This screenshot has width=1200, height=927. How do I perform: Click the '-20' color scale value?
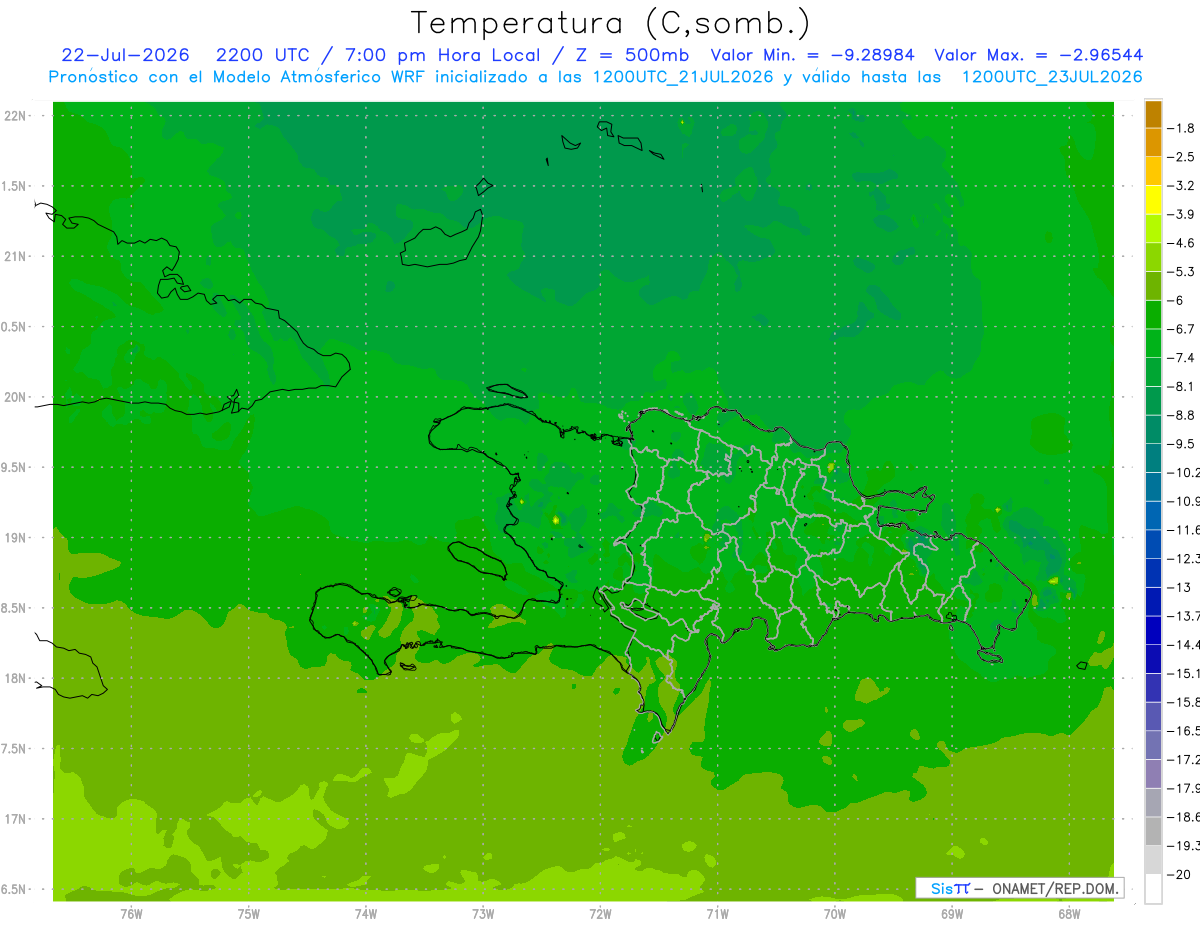(1180, 874)
